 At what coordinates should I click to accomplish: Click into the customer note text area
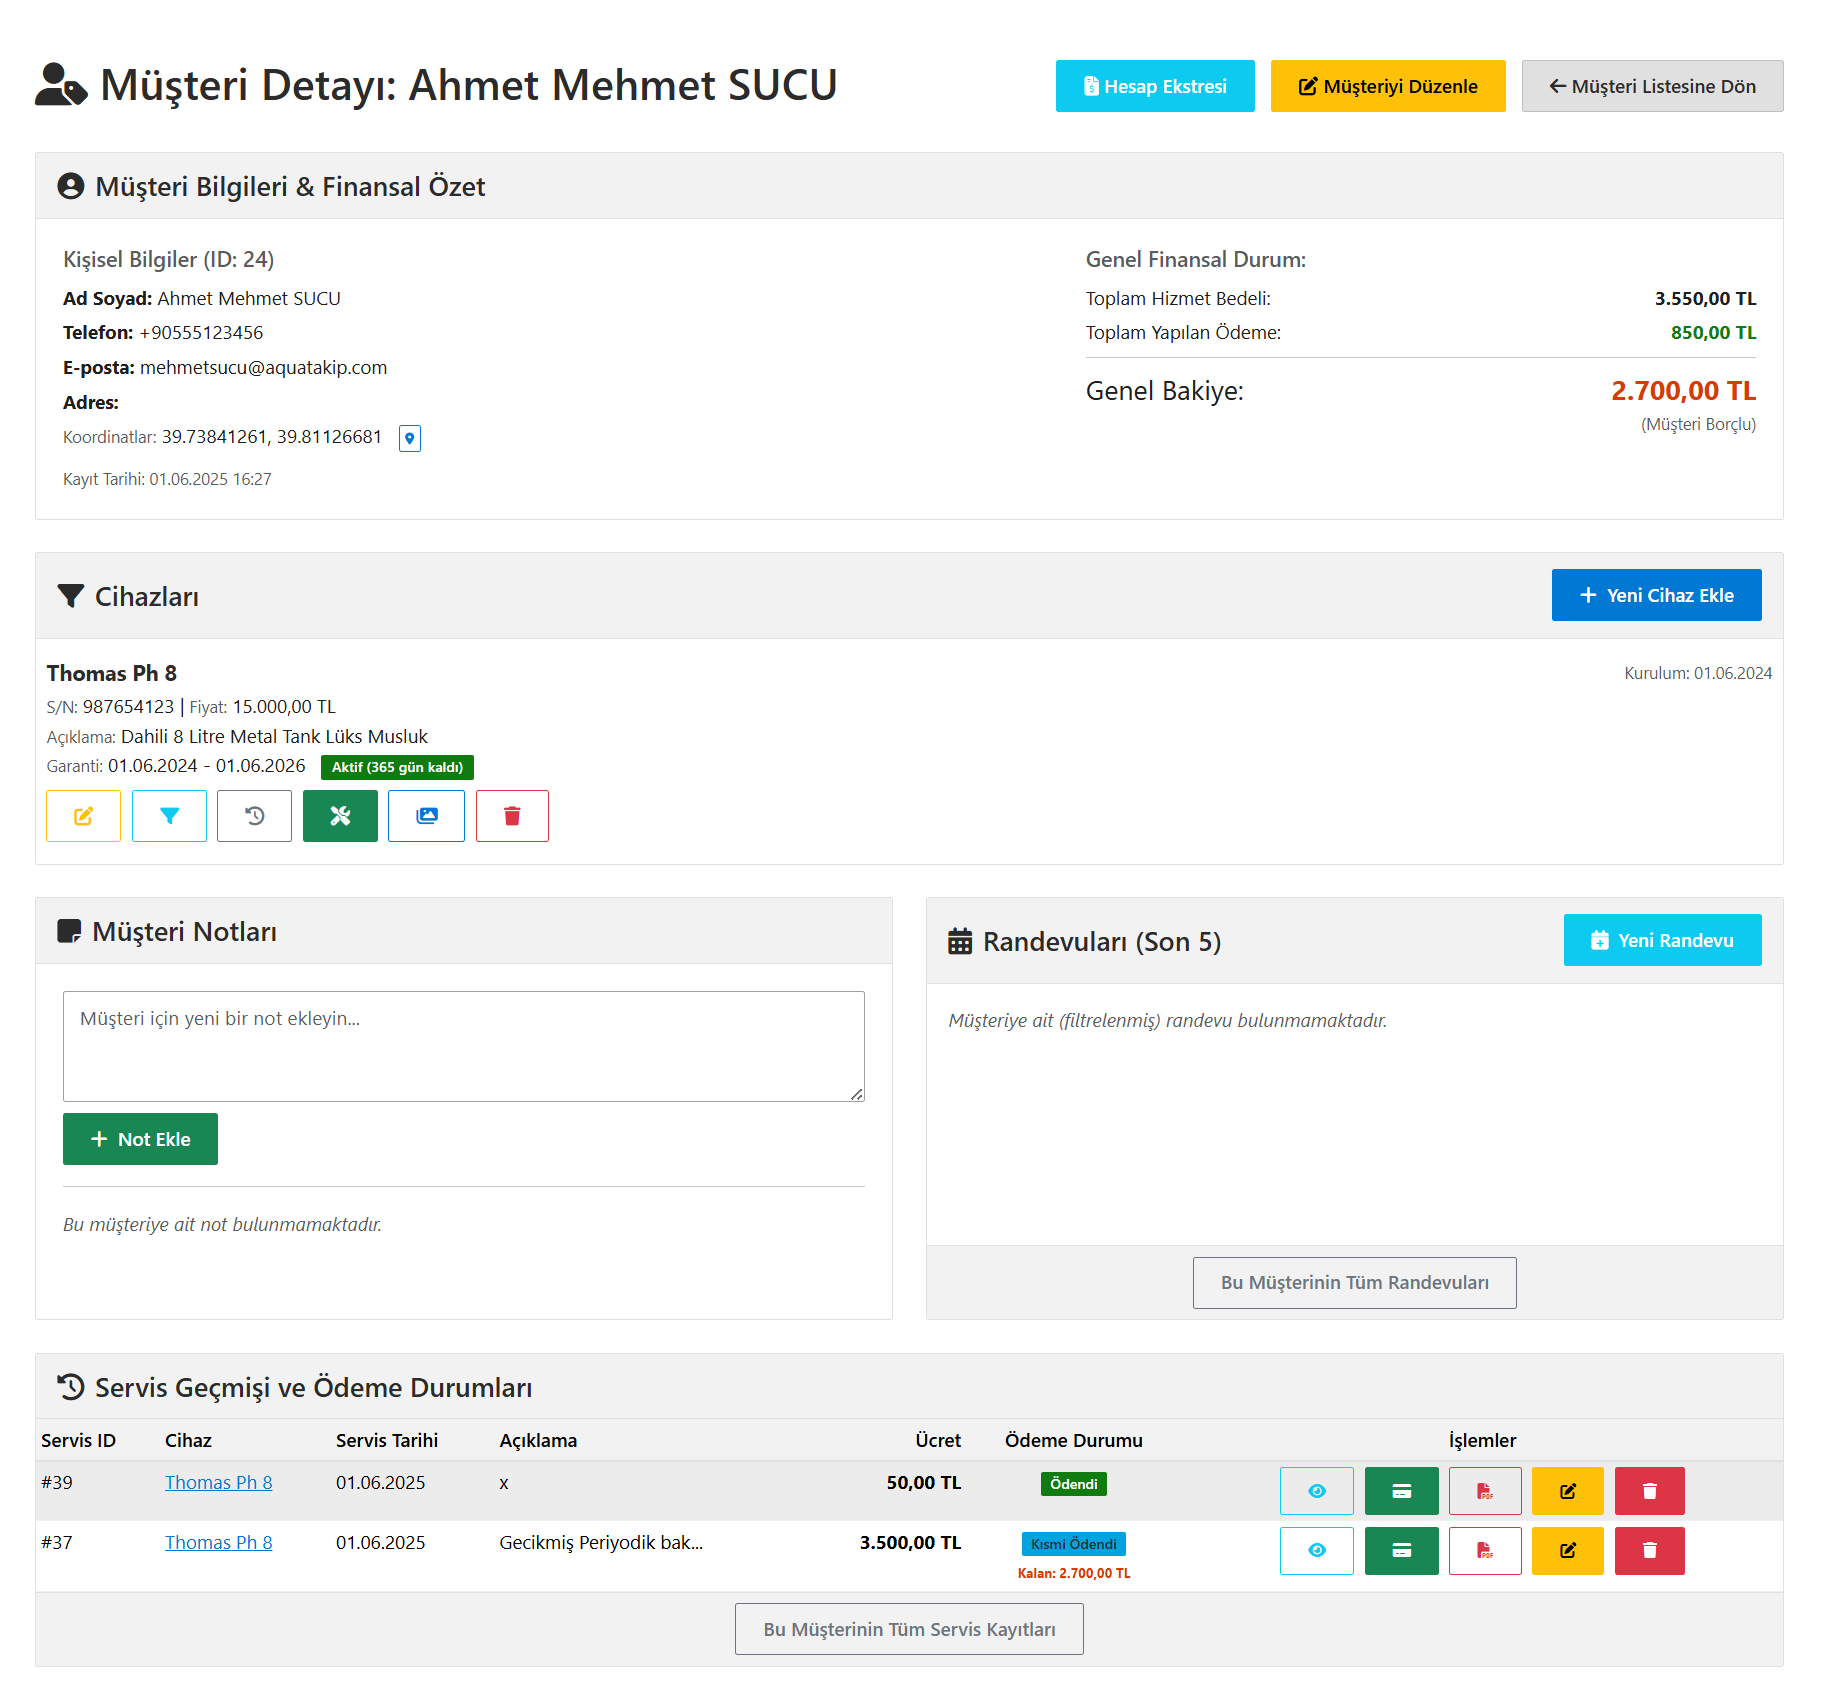point(463,1046)
